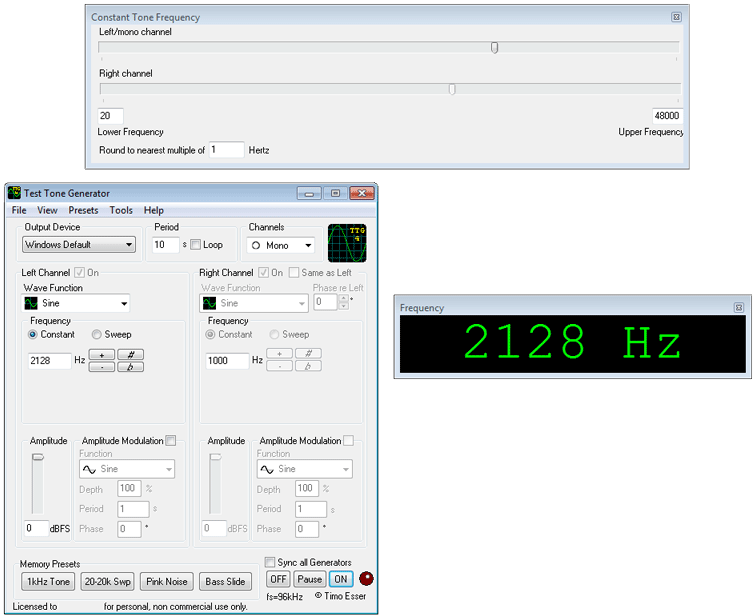
Task: Close the Frequency display panel
Action: click(739, 308)
